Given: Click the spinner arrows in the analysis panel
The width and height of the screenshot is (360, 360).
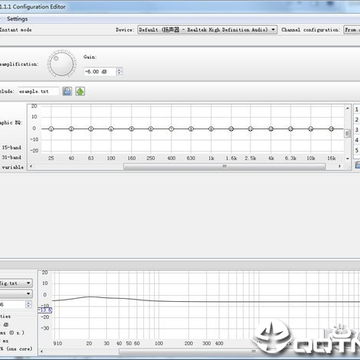Looking at the screenshot, I should click(x=29, y=304).
